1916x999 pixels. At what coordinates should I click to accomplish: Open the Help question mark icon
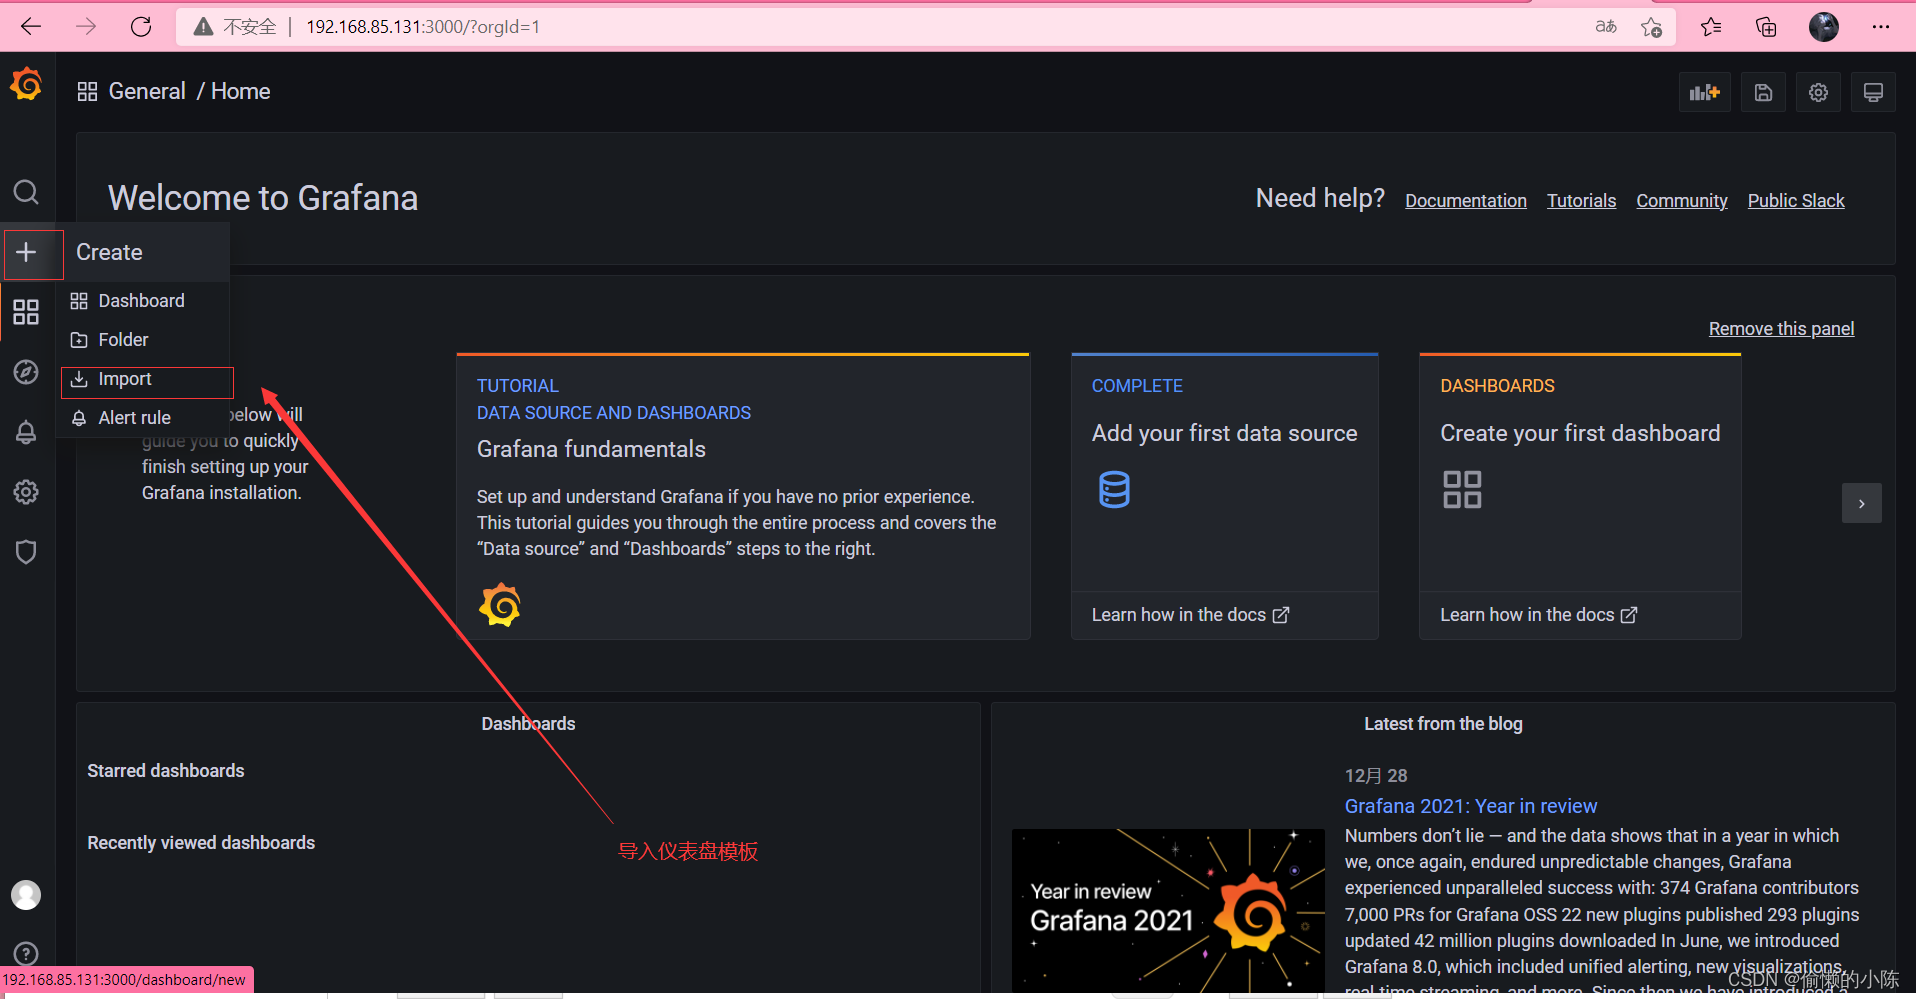pyautogui.click(x=26, y=954)
